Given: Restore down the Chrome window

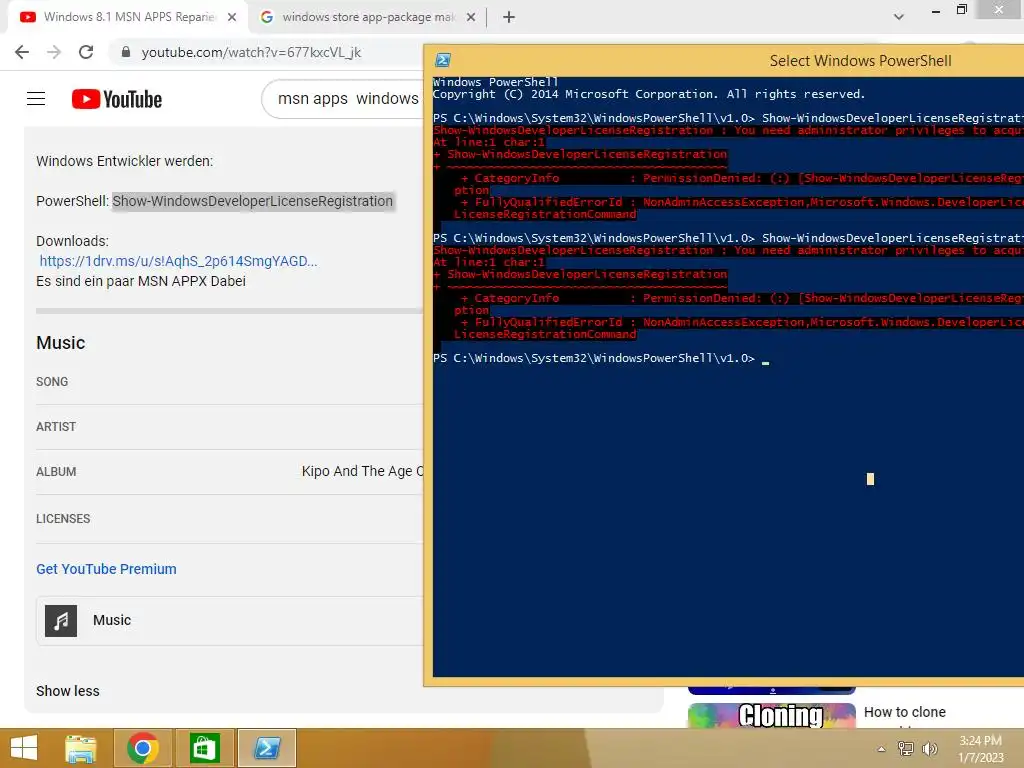Looking at the screenshot, I should 962,9.
